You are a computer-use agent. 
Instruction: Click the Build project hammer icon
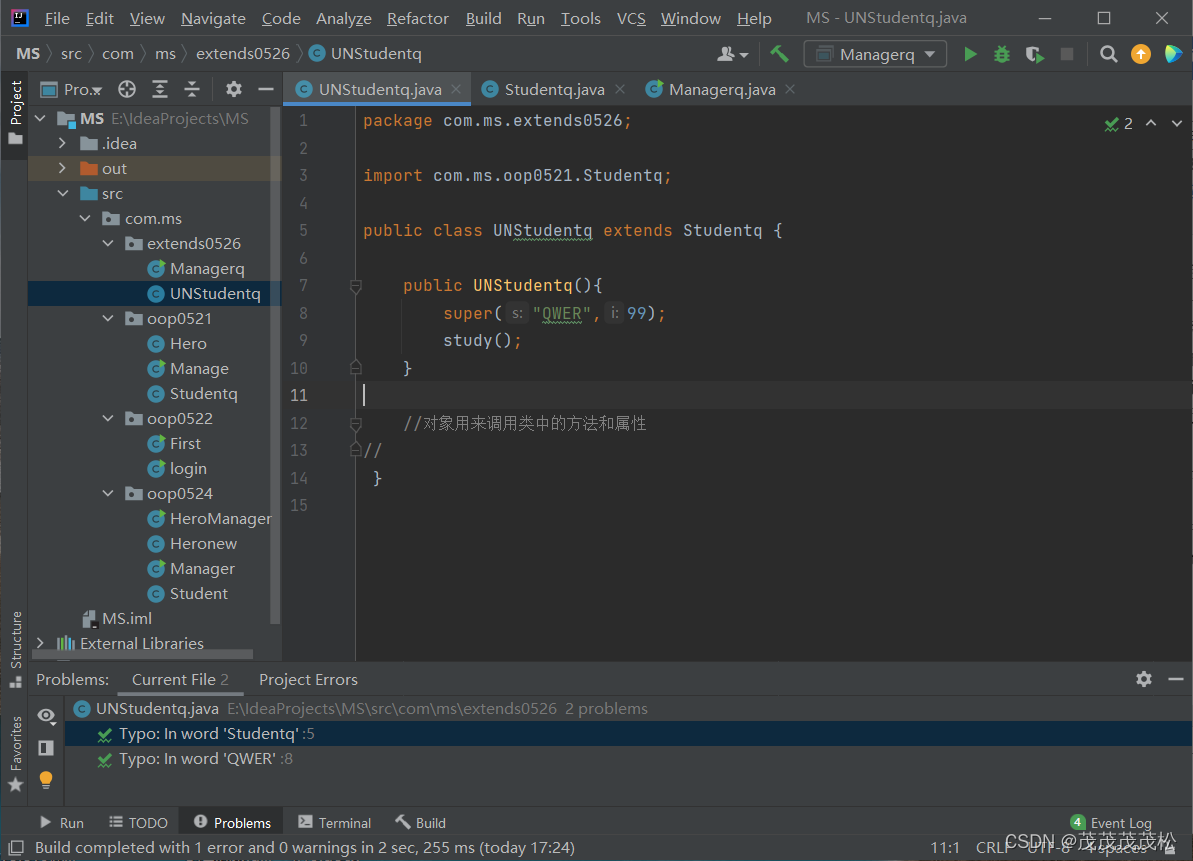[x=780, y=54]
